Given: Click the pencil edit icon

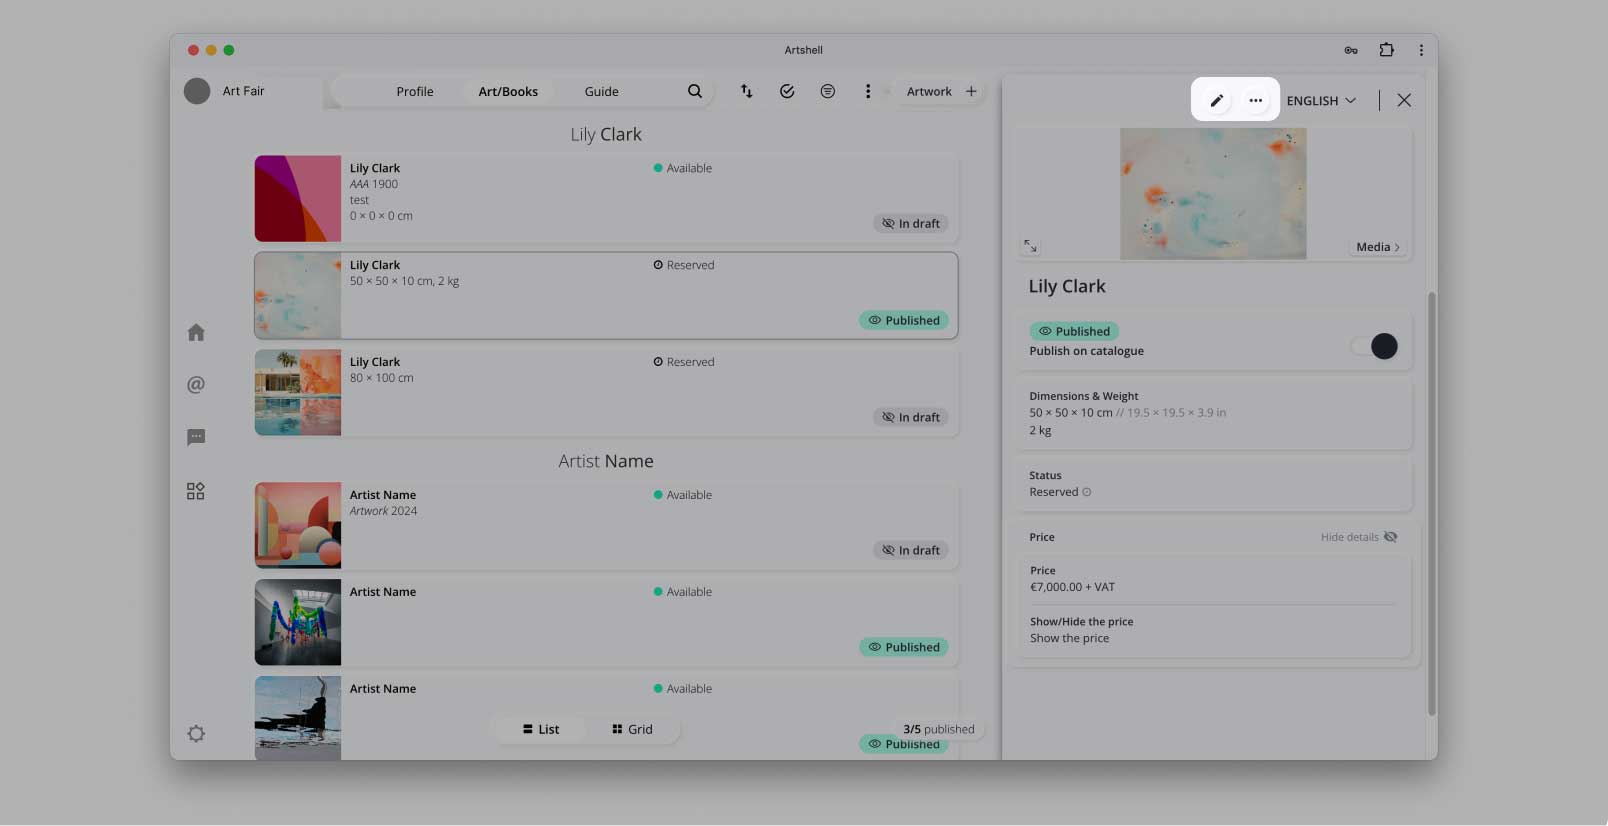Looking at the screenshot, I should [x=1216, y=100].
